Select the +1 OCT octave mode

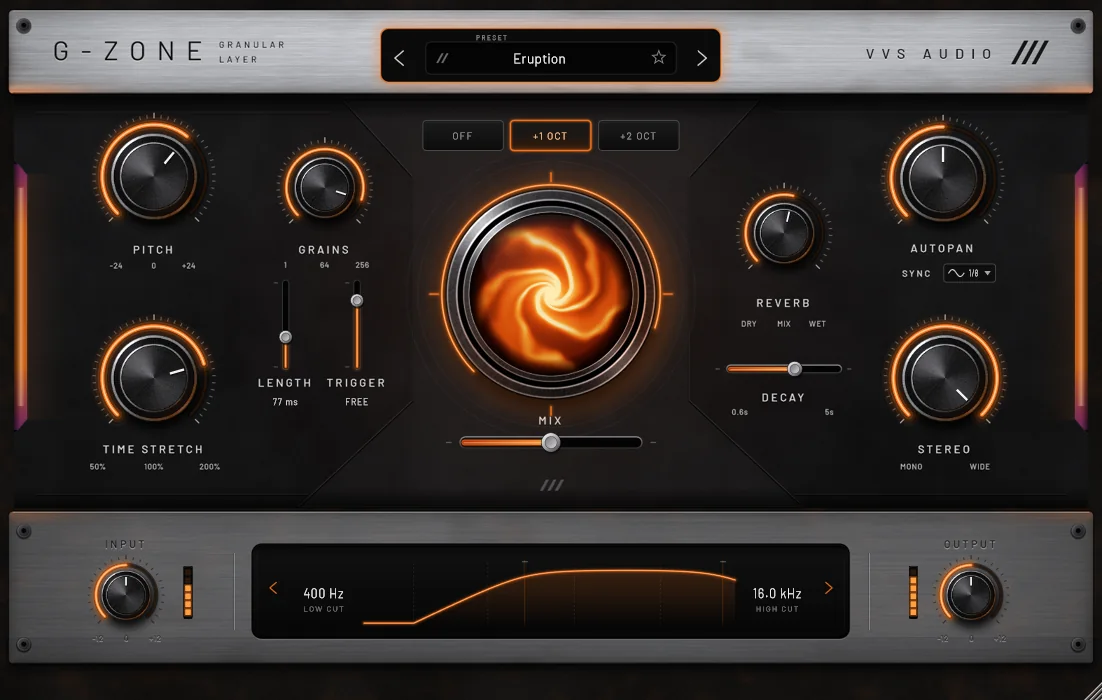coord(550,136)
